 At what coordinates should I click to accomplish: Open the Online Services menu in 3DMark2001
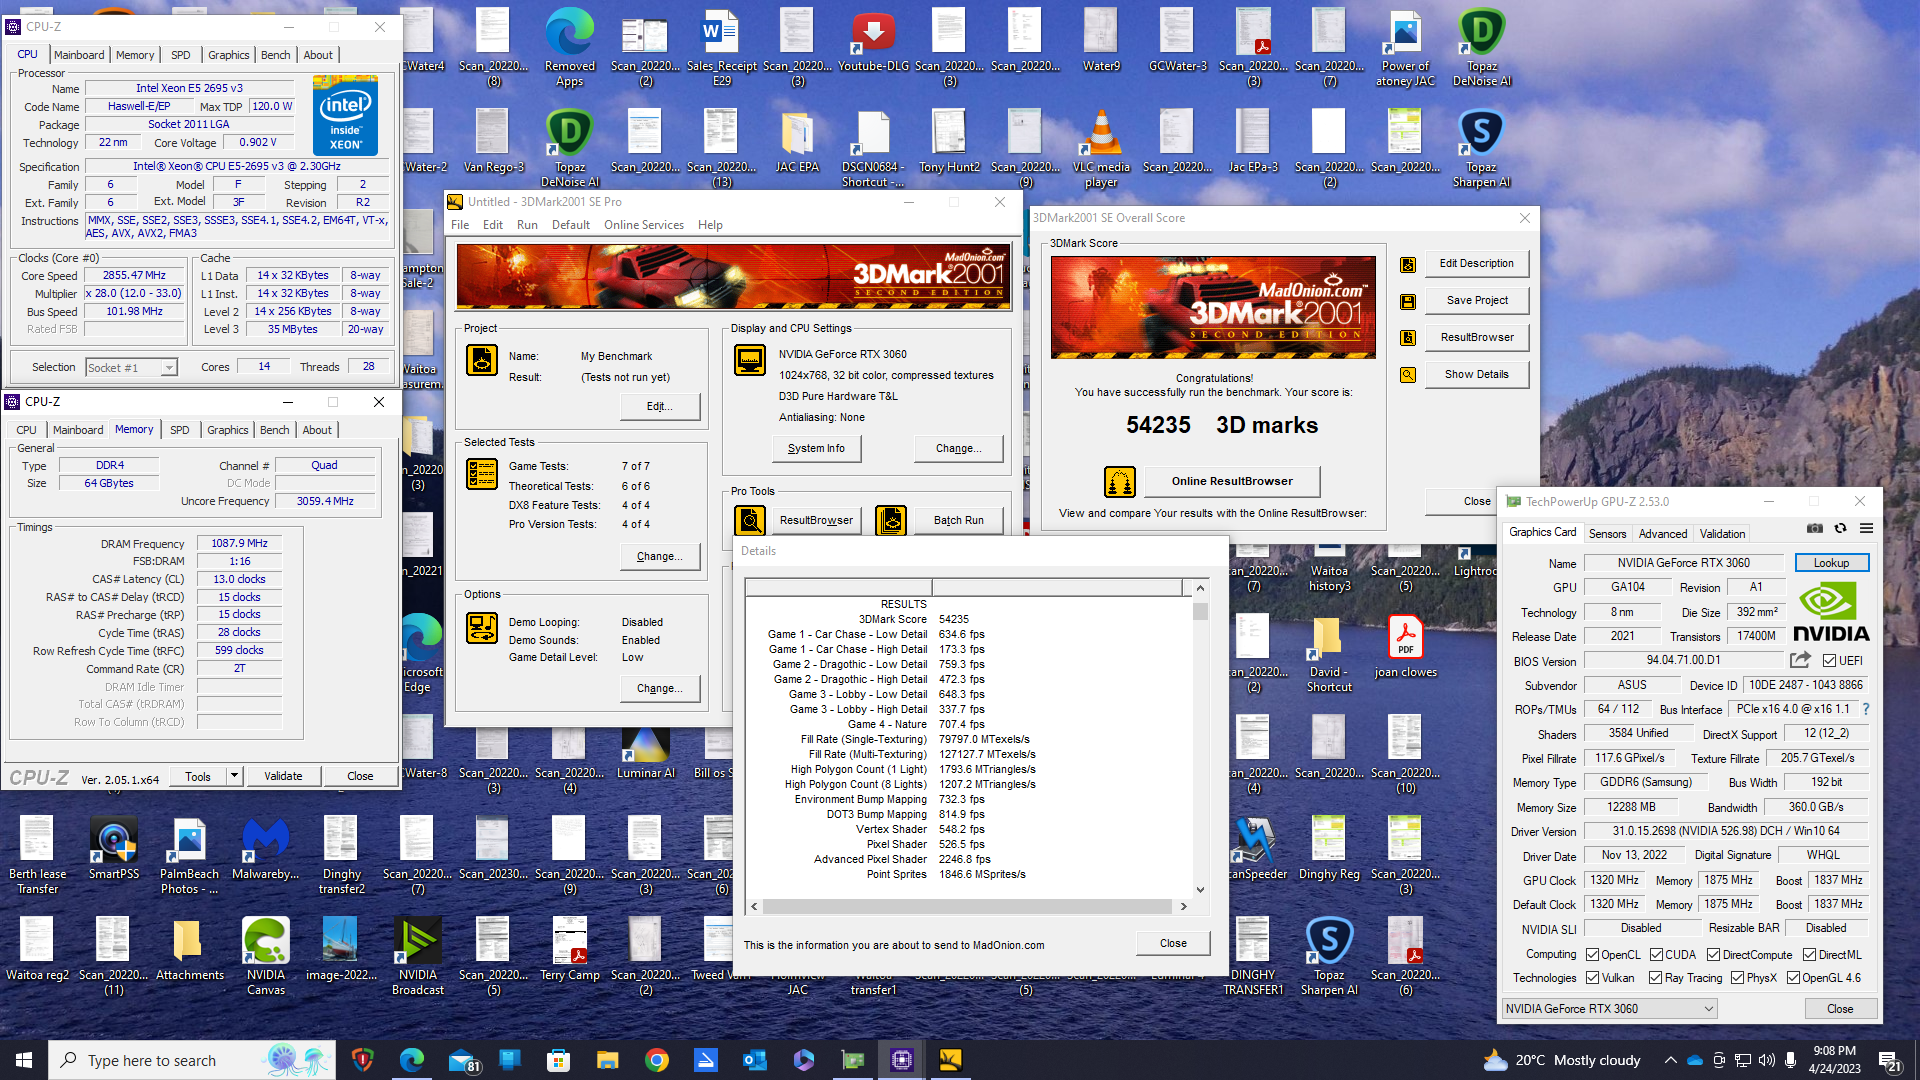[x=644, y=225]
